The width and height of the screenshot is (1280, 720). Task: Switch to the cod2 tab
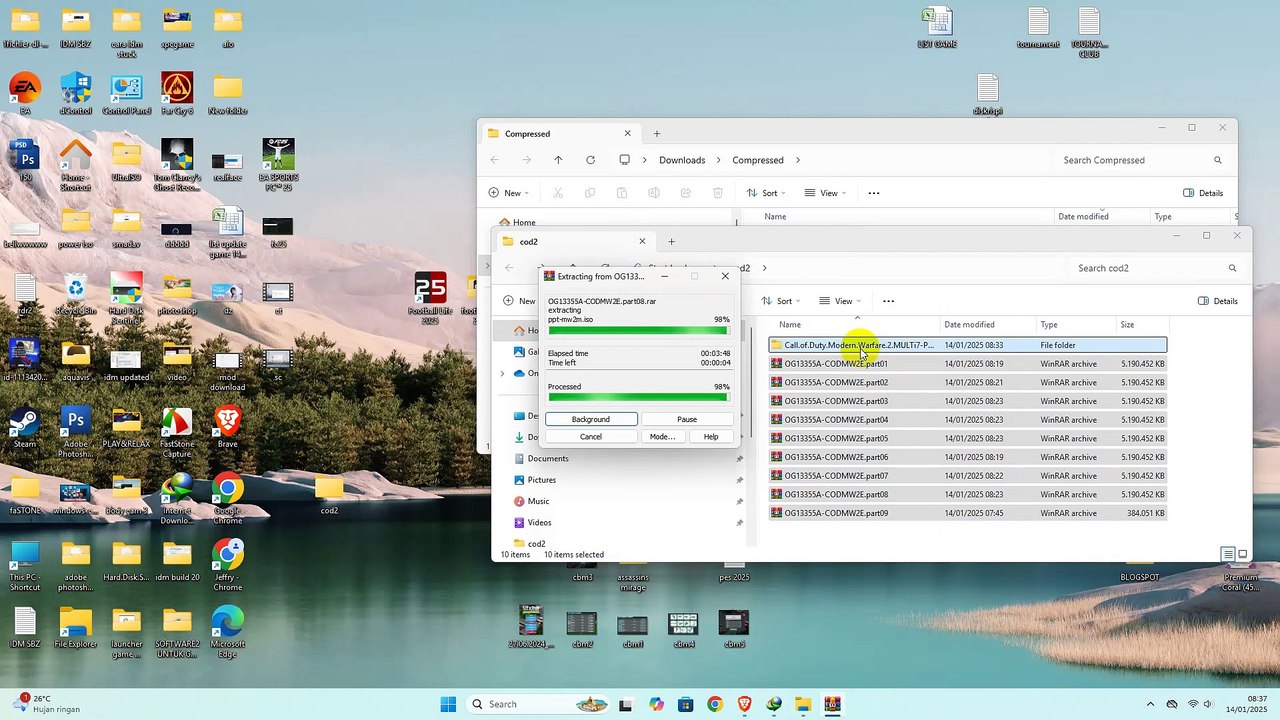pos(574,242)
